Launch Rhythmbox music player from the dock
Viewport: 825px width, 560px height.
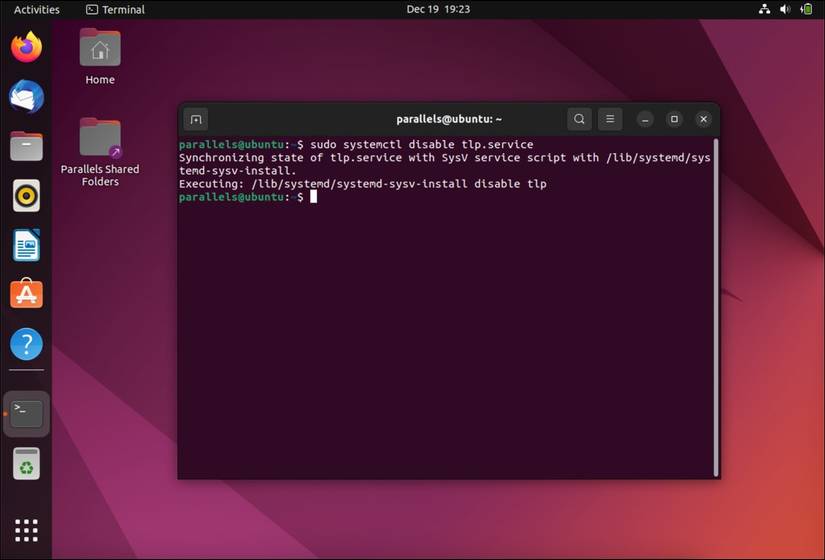coord(26,196)
